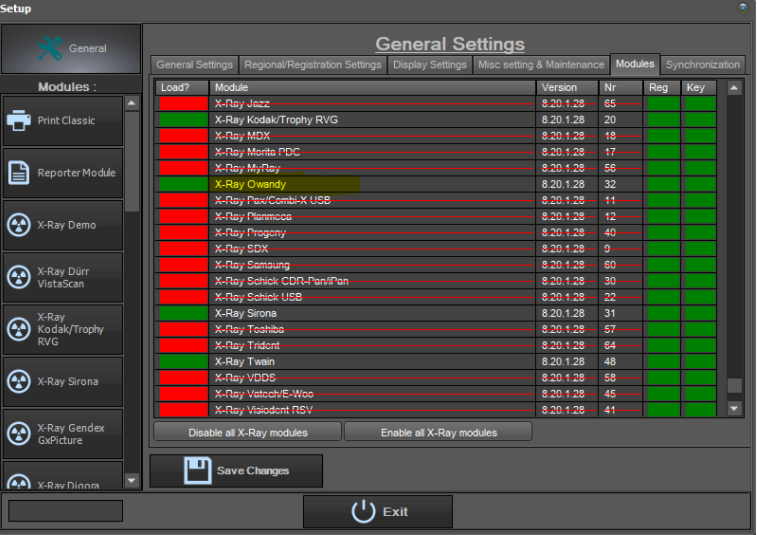Toggle Load cell for X-Ray Toshiba
Screen dimensions: 758x535
[184, 329]
